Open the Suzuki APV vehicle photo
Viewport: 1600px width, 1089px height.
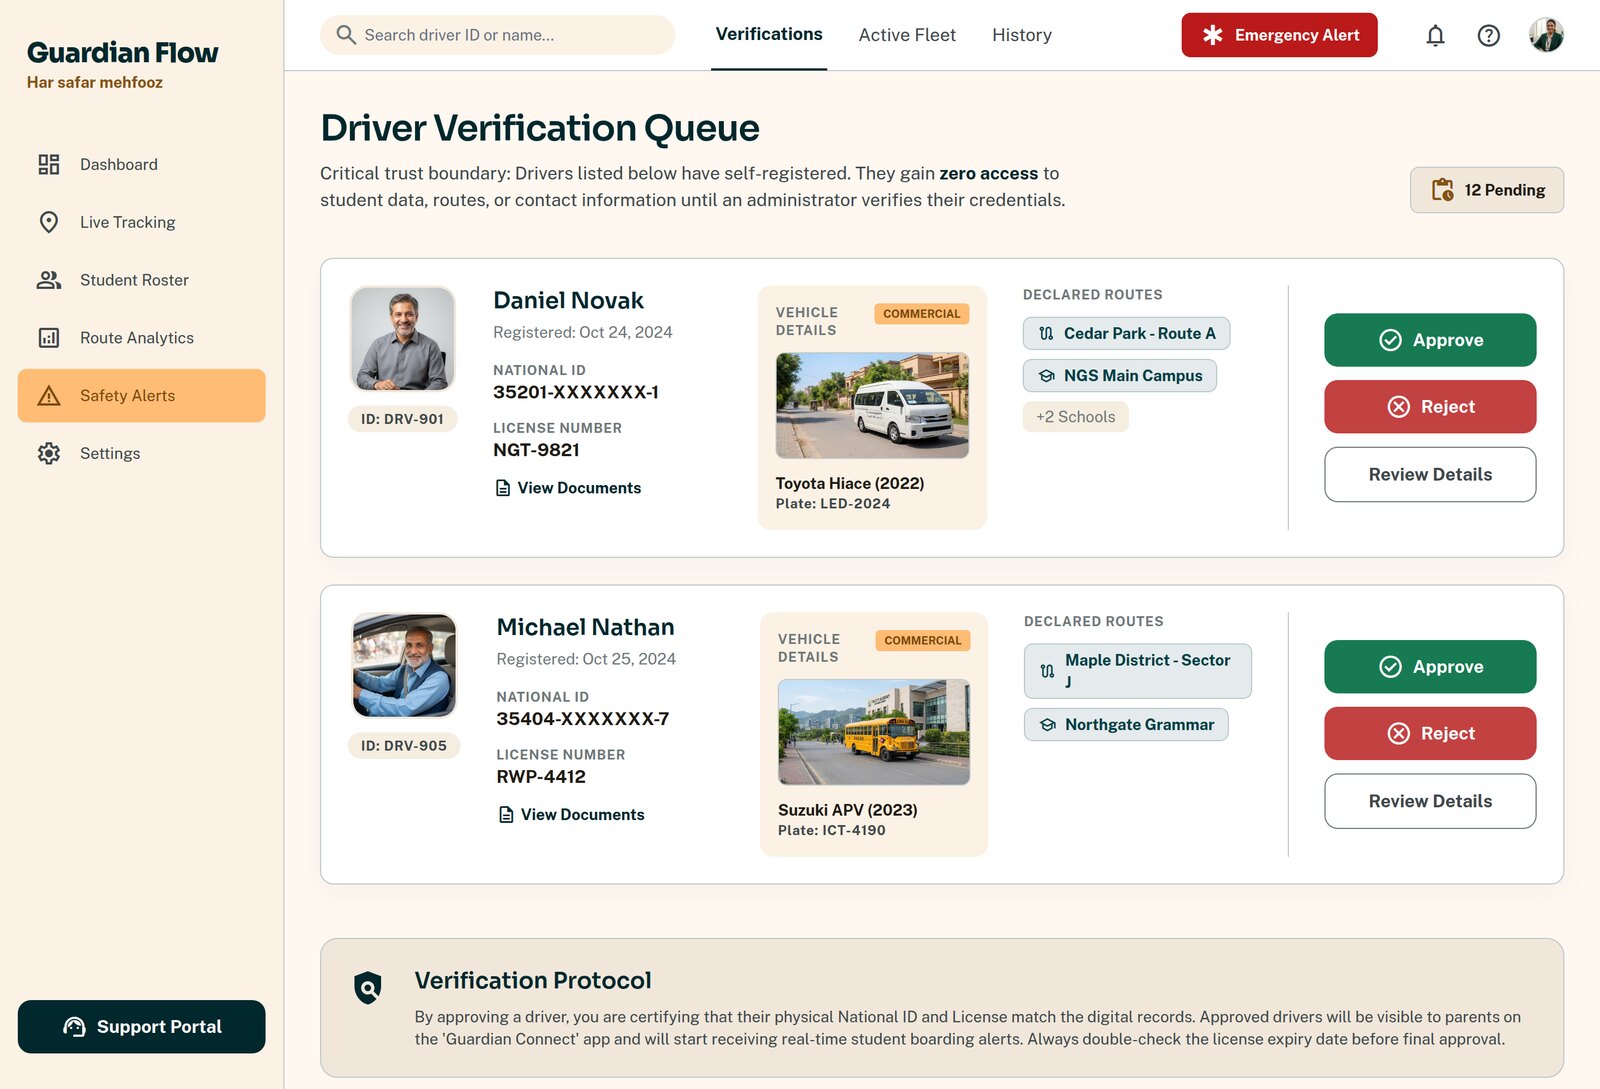(x=874, y=732)
